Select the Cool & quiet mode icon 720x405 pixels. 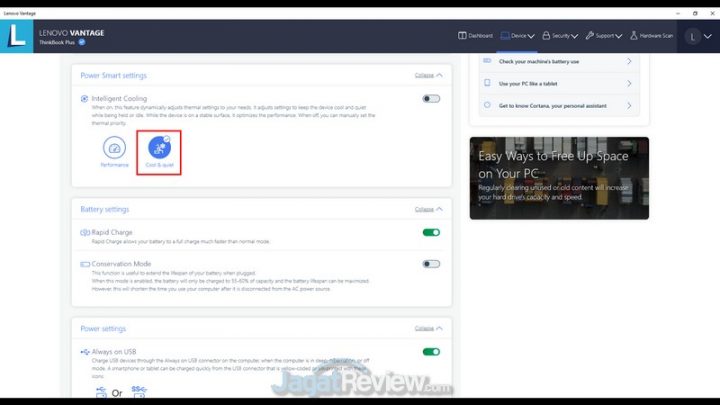coord(159,147)
